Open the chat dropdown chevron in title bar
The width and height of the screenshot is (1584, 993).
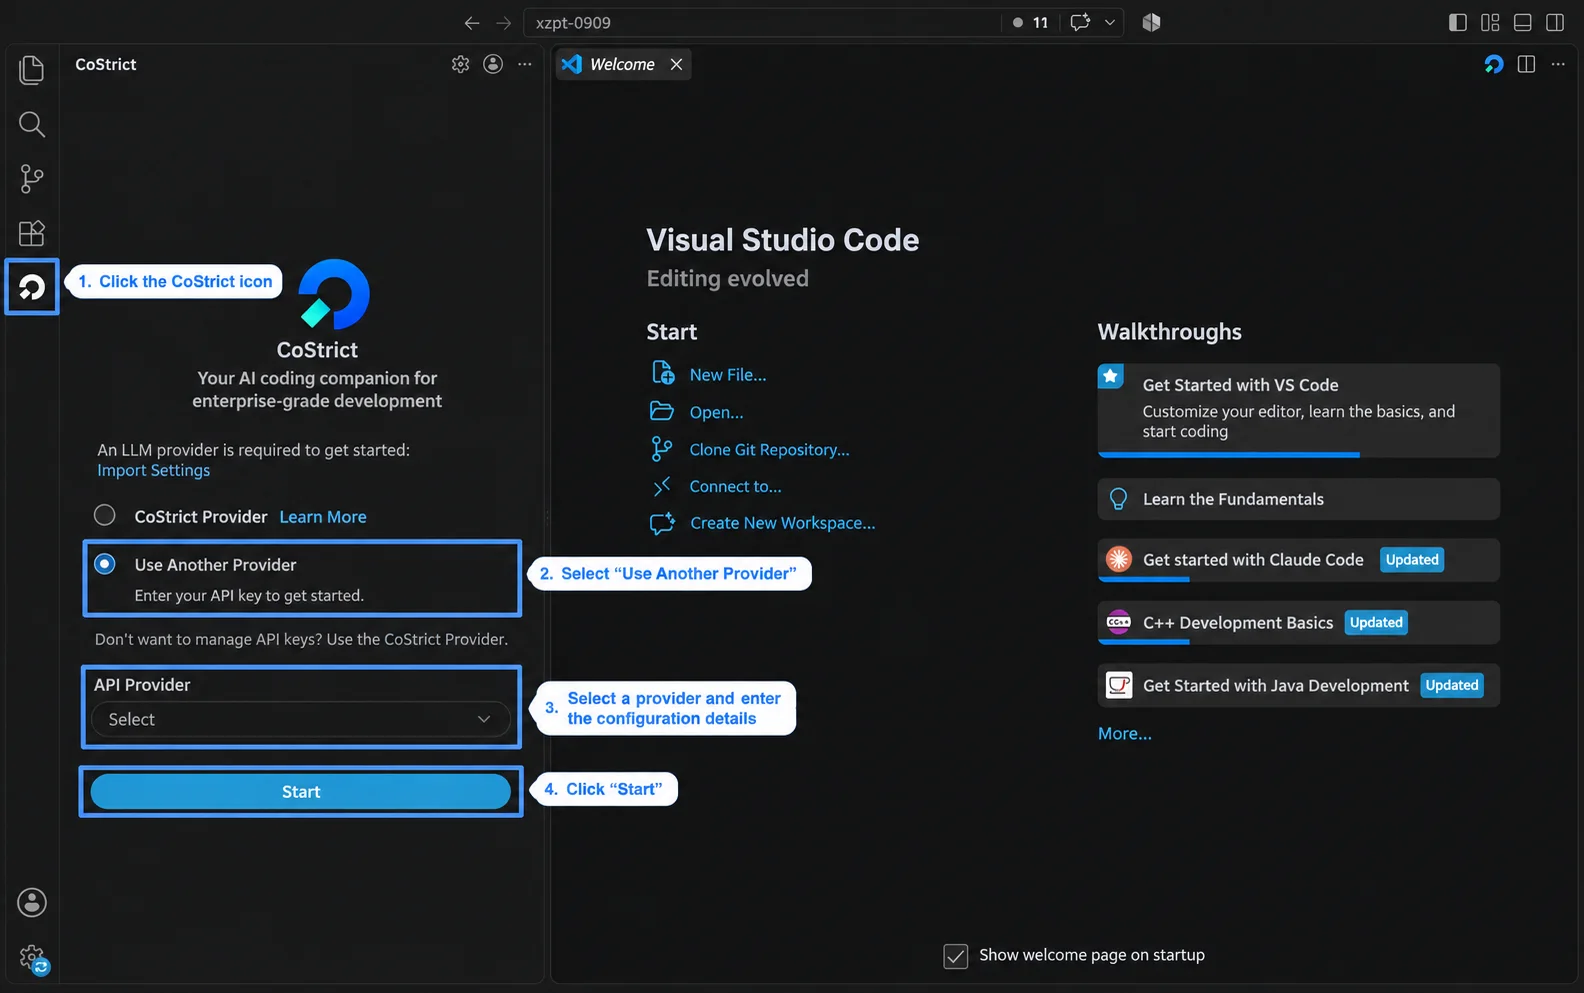pos(1109,22)
